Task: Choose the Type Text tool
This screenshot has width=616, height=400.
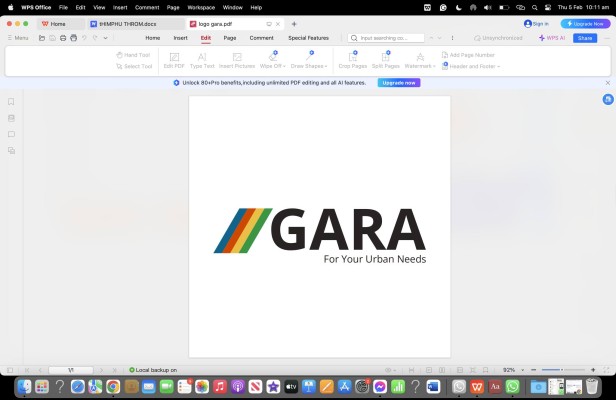Action: point(202,60)
